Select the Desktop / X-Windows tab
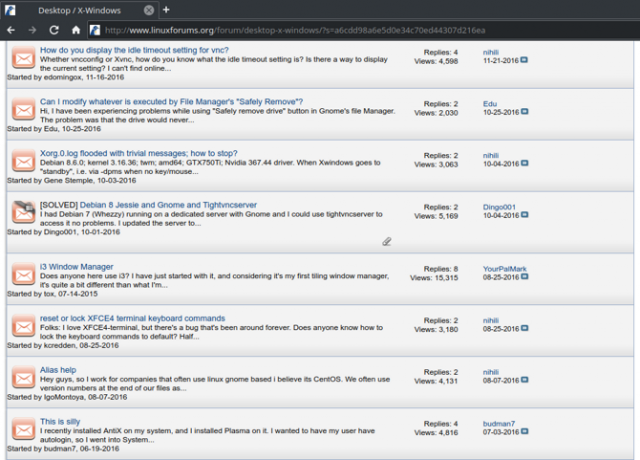 [80, 10]
